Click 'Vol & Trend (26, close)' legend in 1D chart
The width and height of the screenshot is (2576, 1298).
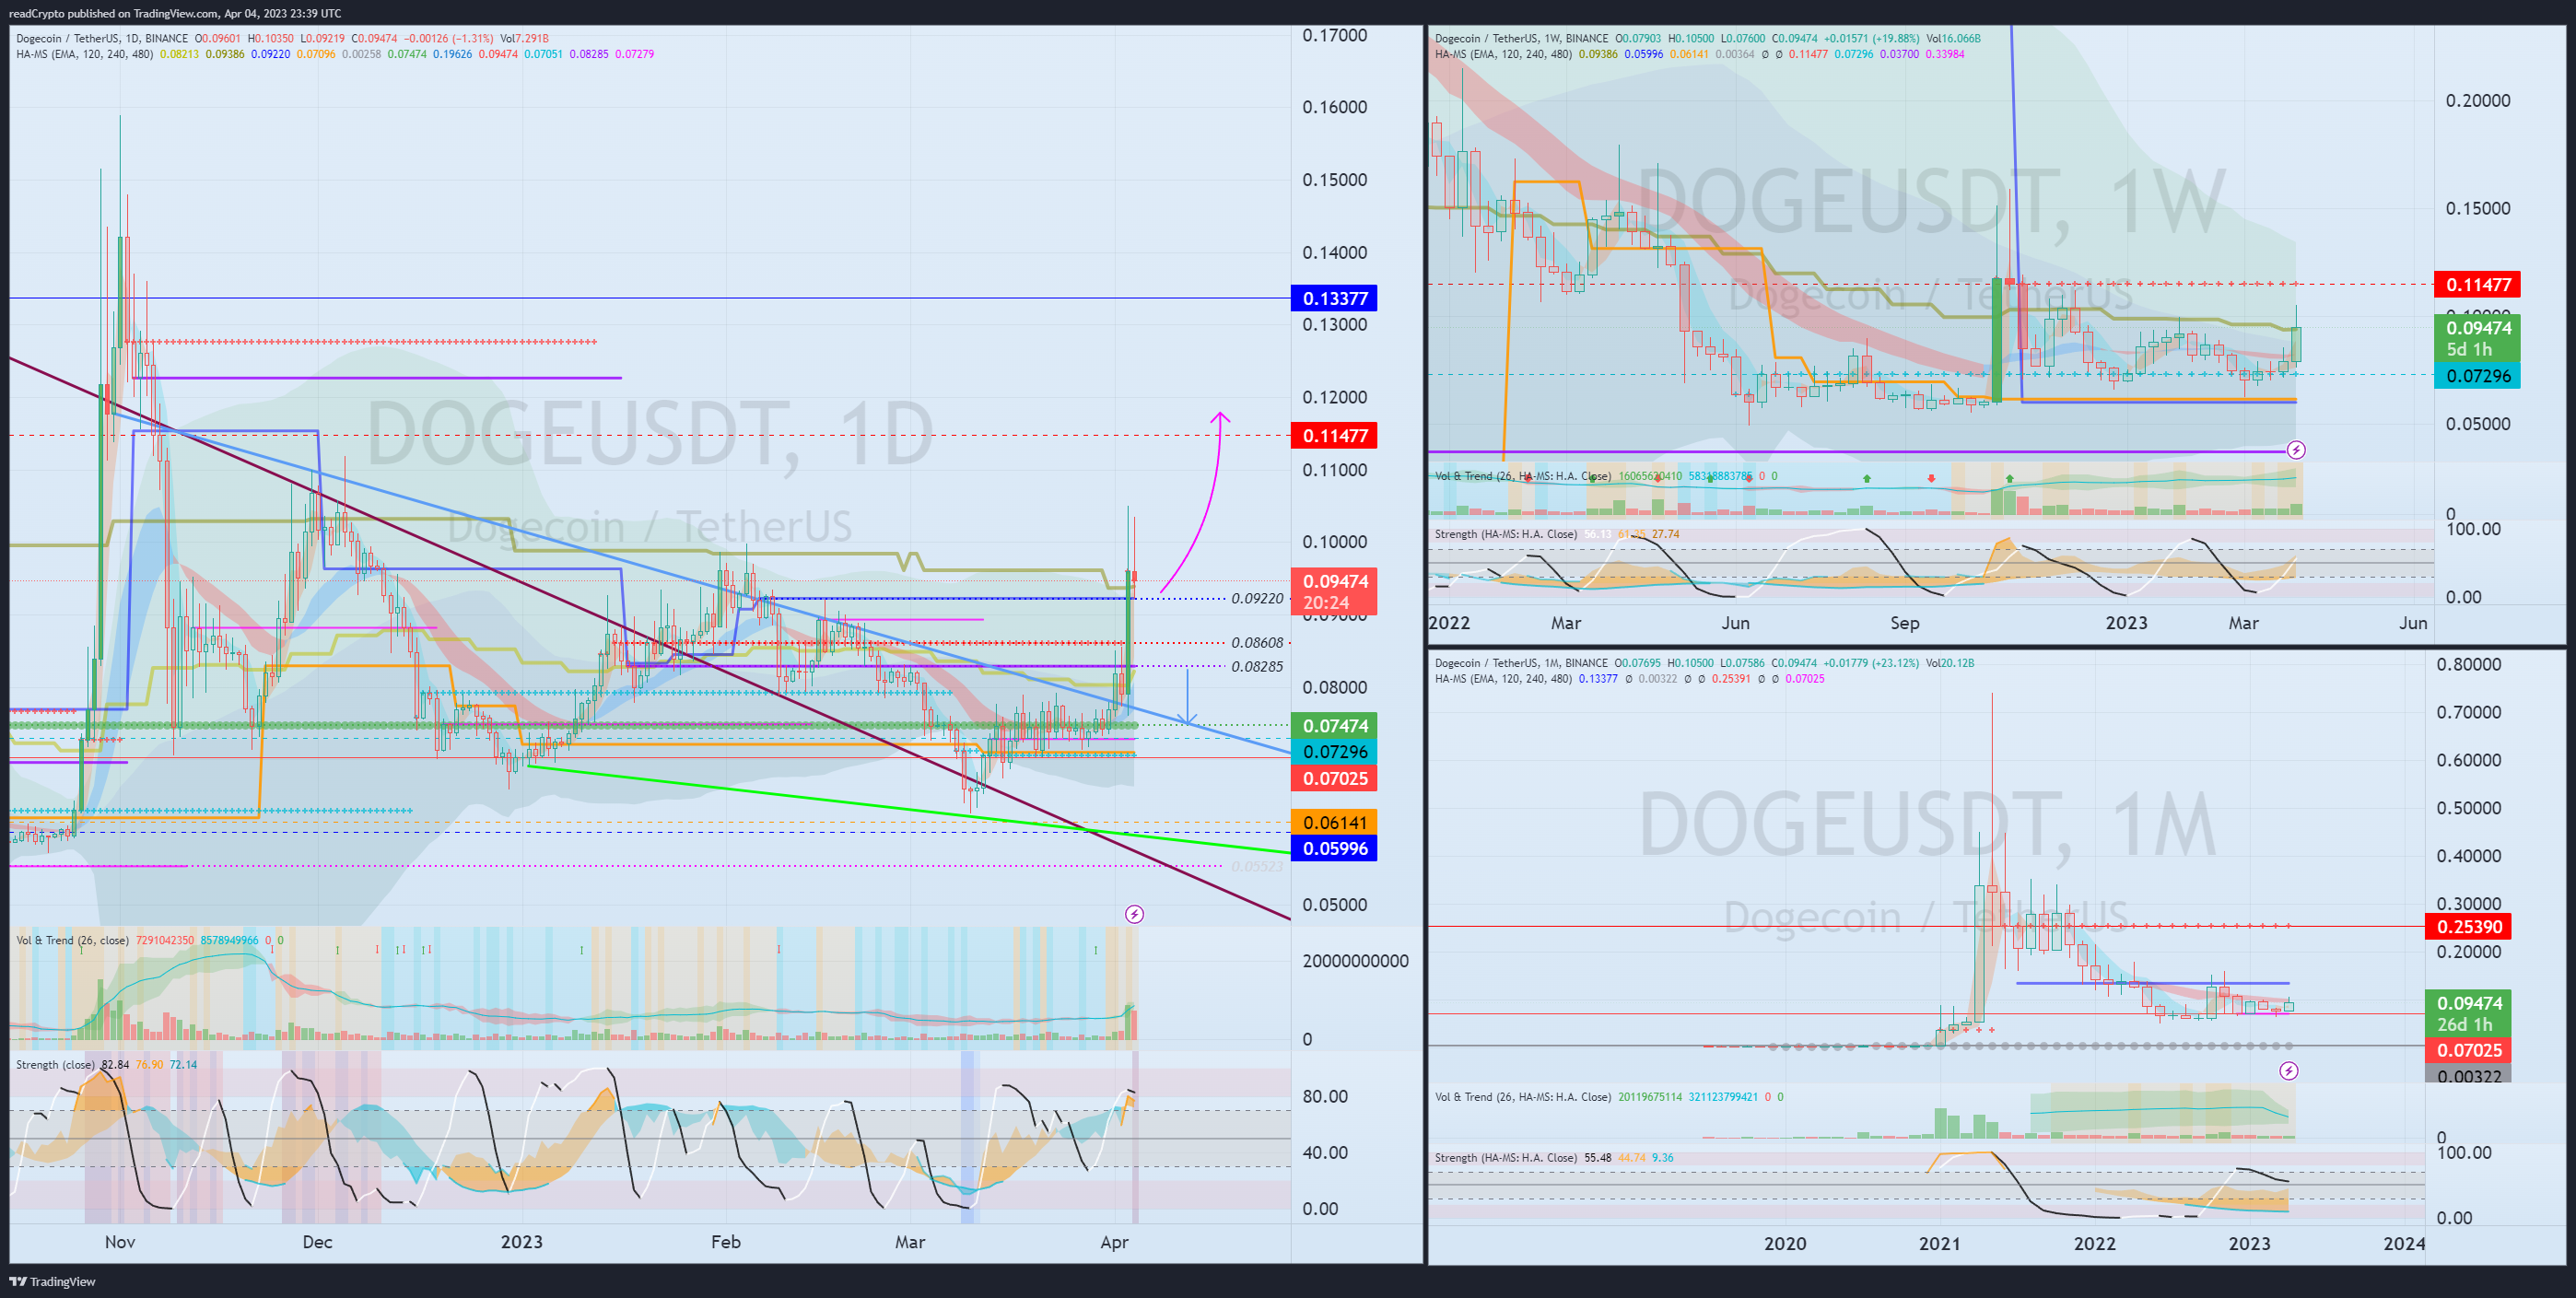pos(72,940)
